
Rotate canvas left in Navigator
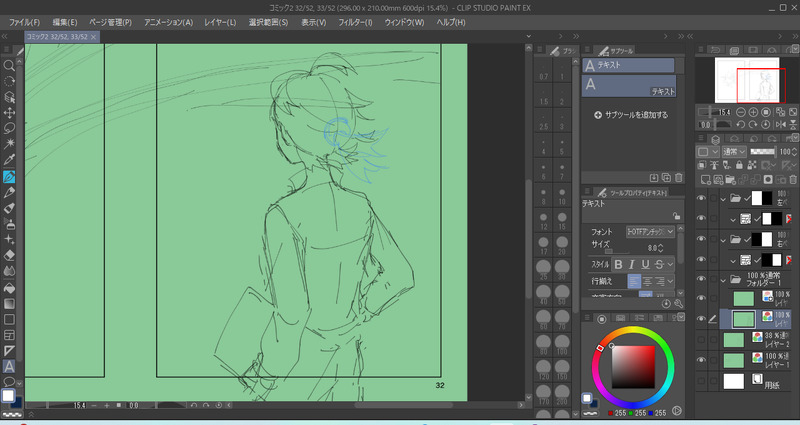(741, 124)
